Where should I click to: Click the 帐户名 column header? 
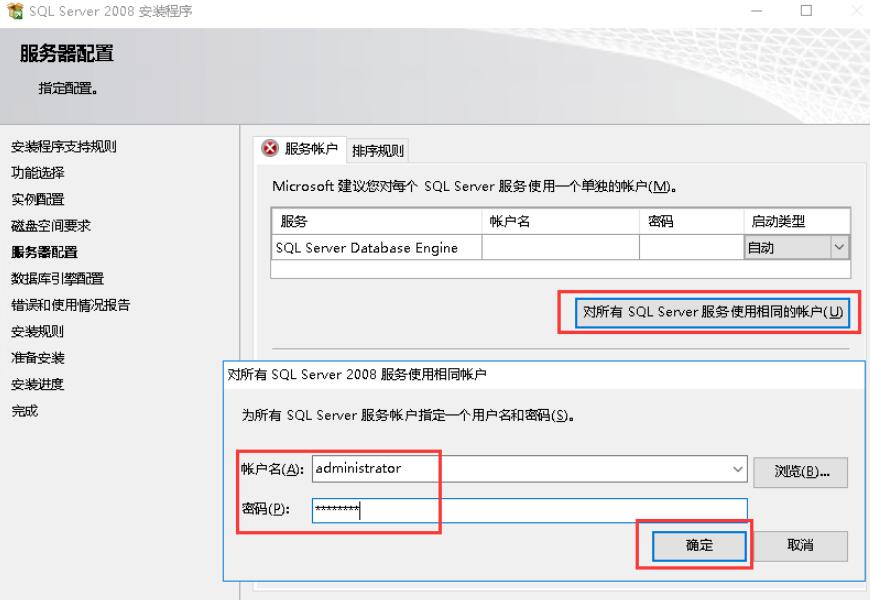pyautogui.click(x=560, y=221)
